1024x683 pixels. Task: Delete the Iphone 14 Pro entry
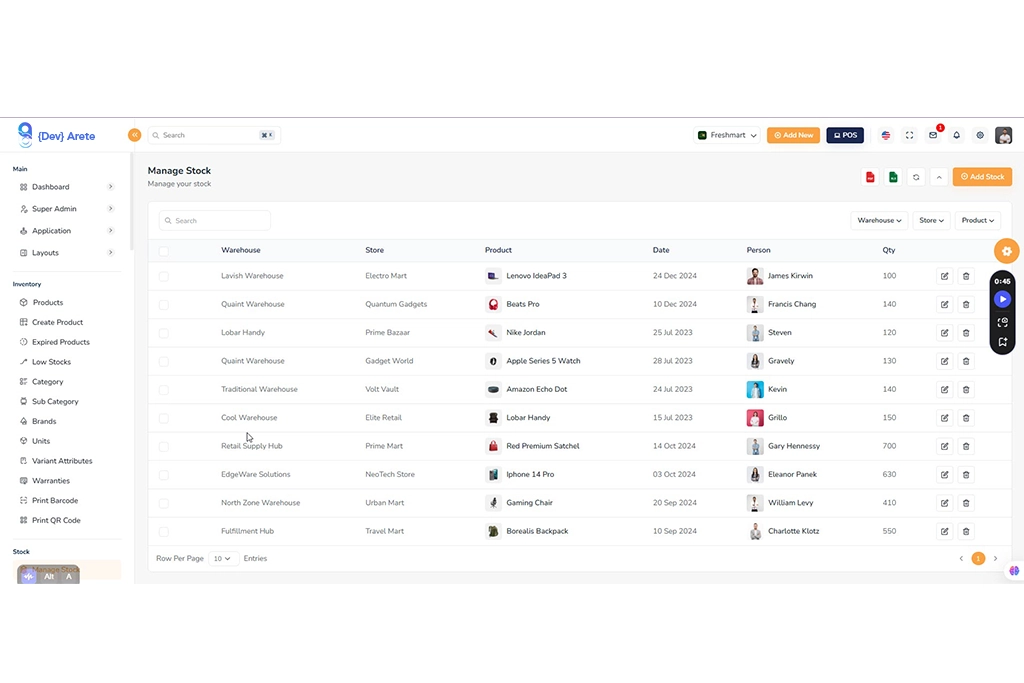coord(966,475)
